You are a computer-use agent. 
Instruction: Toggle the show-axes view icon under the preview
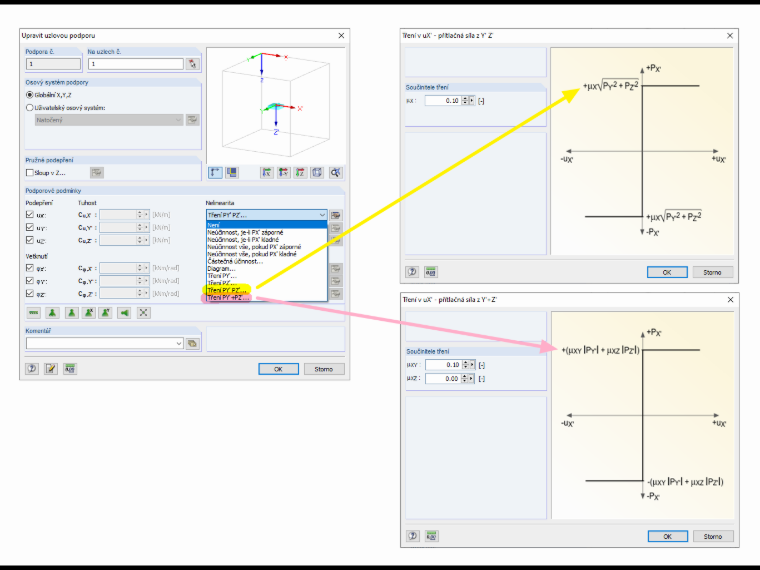[x=215, y=173]
